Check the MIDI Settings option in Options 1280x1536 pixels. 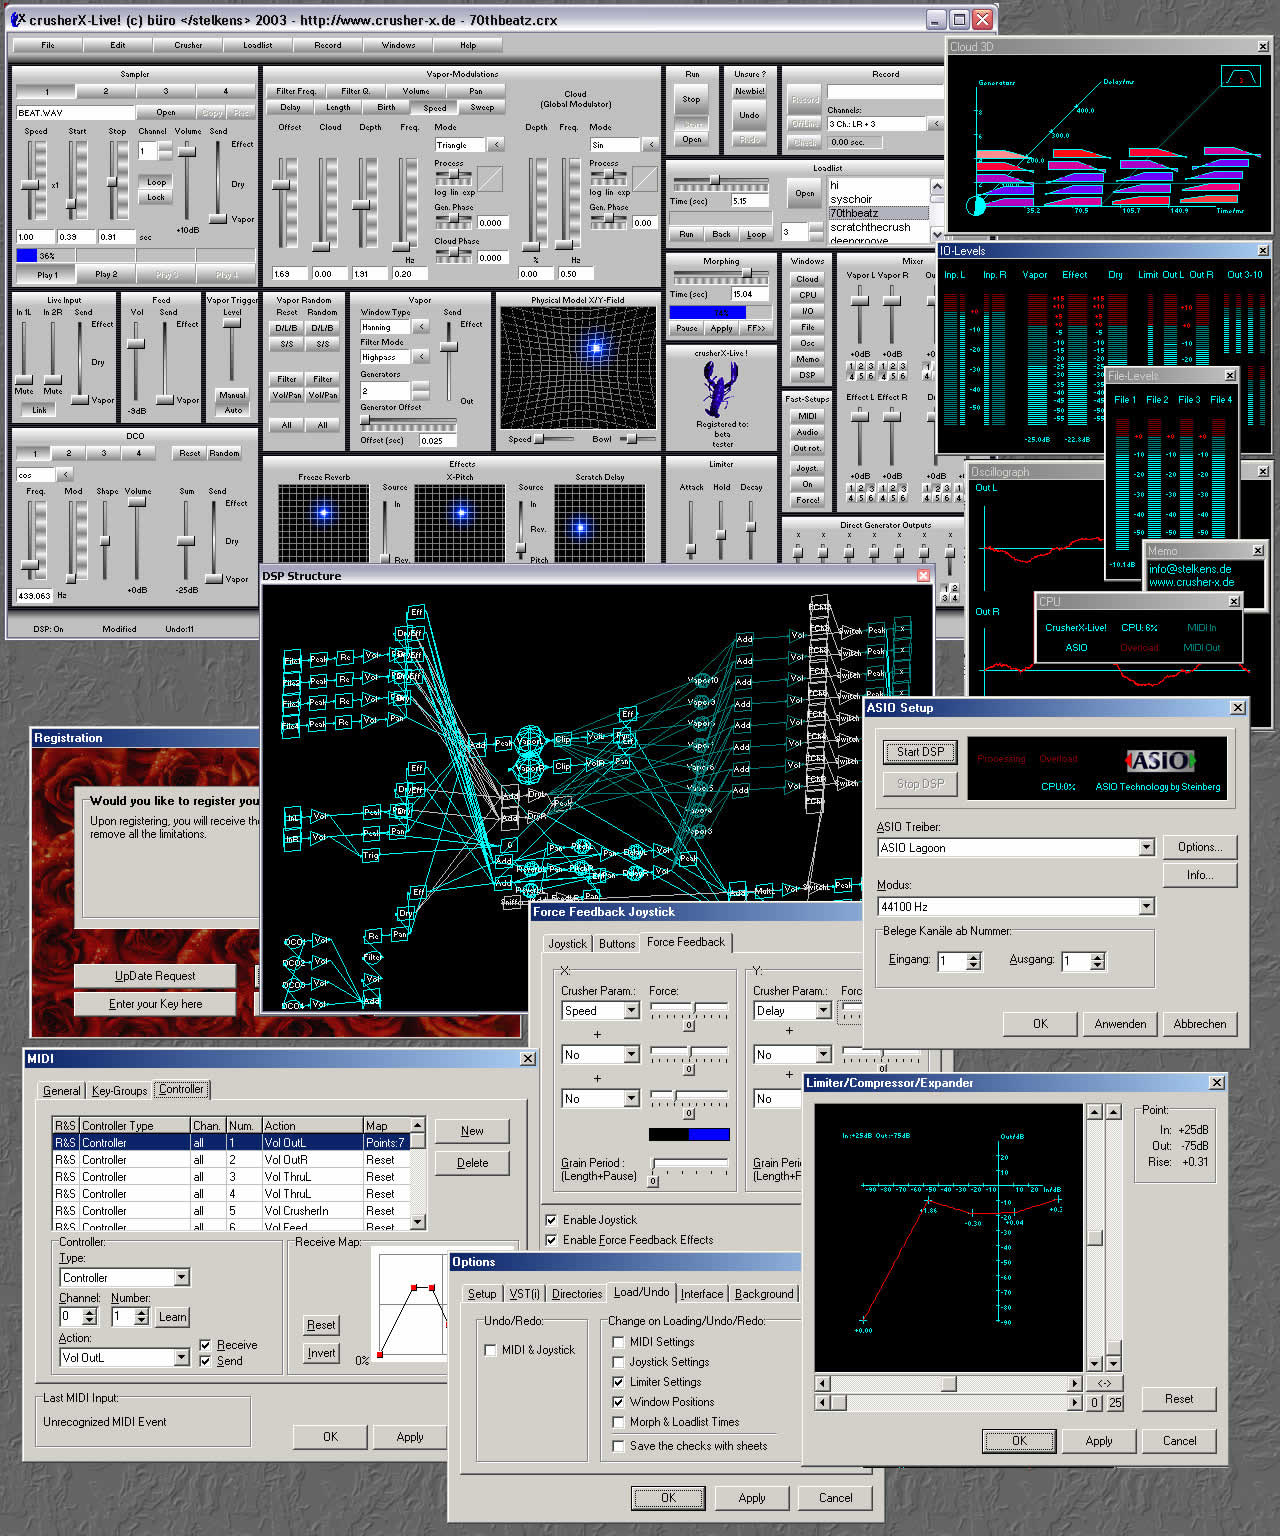tap(618, 1342)
